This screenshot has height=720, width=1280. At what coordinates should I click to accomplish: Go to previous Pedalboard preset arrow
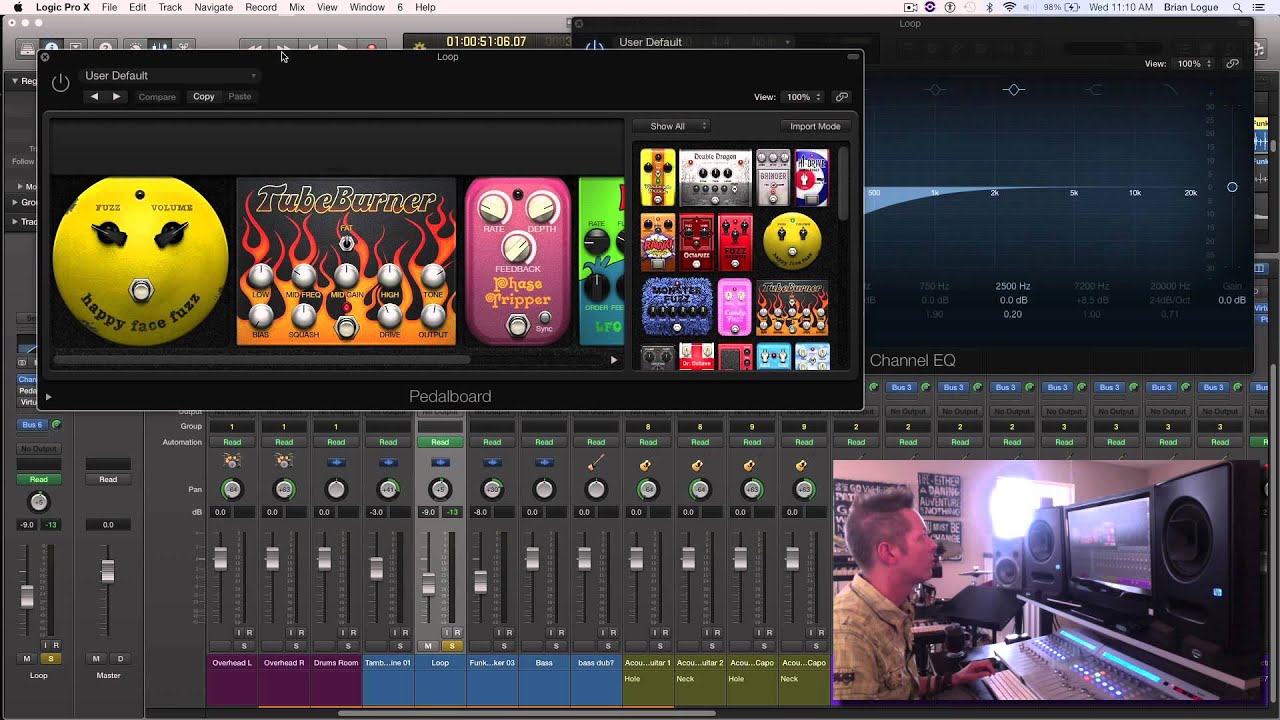pyautogui.click(x=94, y=96)
